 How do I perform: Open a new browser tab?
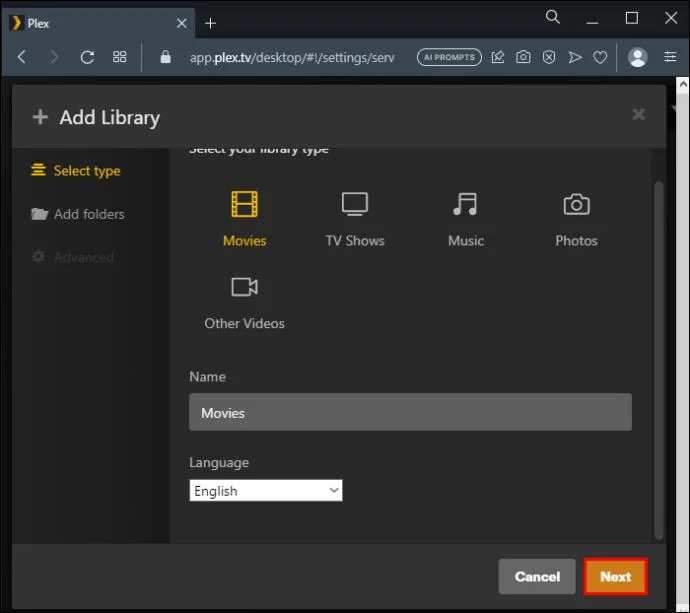pyautogui.click(x=210, y=23)
